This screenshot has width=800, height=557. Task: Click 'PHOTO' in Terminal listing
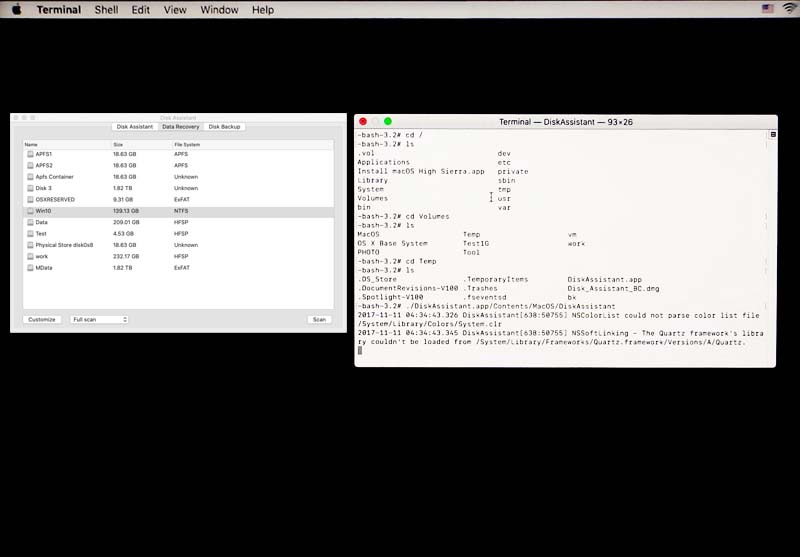pyautogui.click(x=368, y=252)
